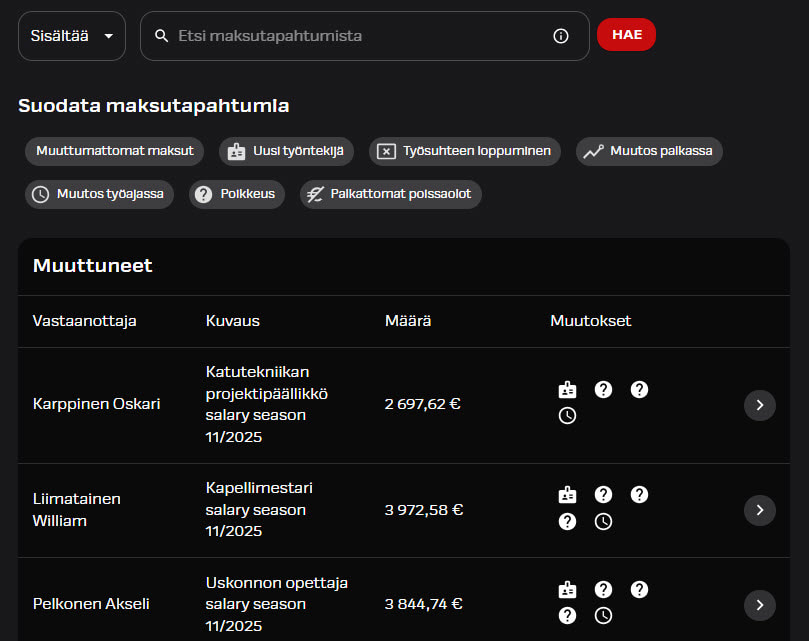Click new employee badge icon in Pelkonen row
The image size is (809, 641).
pyautogui.click(x=568, y=589)
